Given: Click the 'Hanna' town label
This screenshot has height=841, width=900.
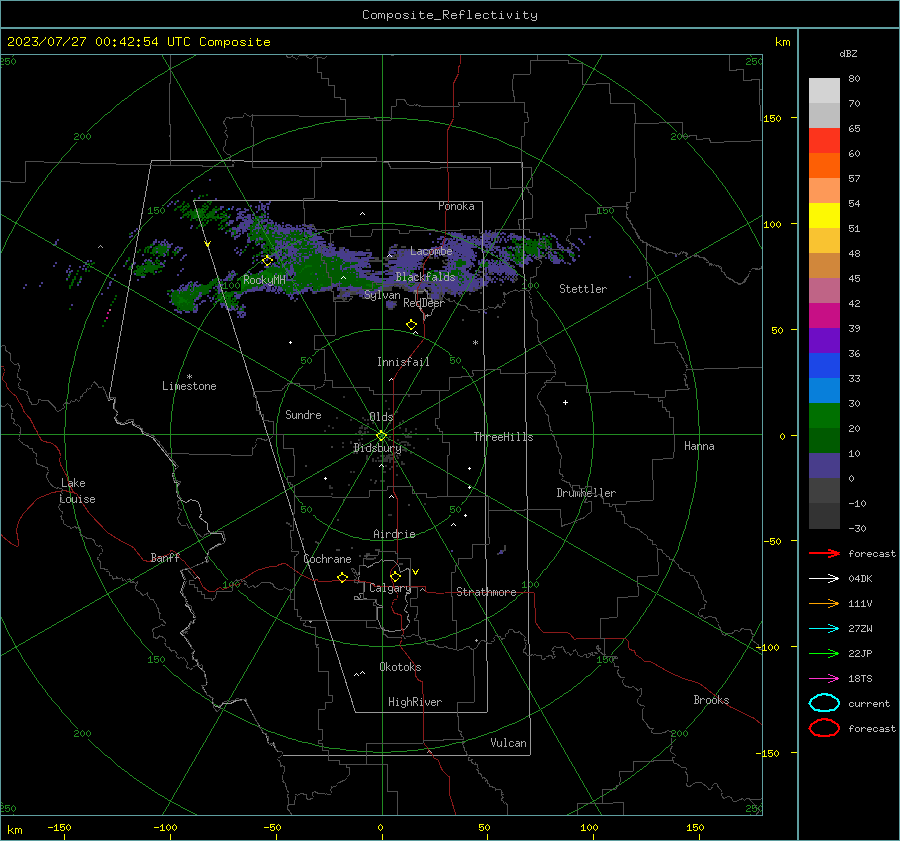Looking at the screenshot, I should [x=699, y=446].
